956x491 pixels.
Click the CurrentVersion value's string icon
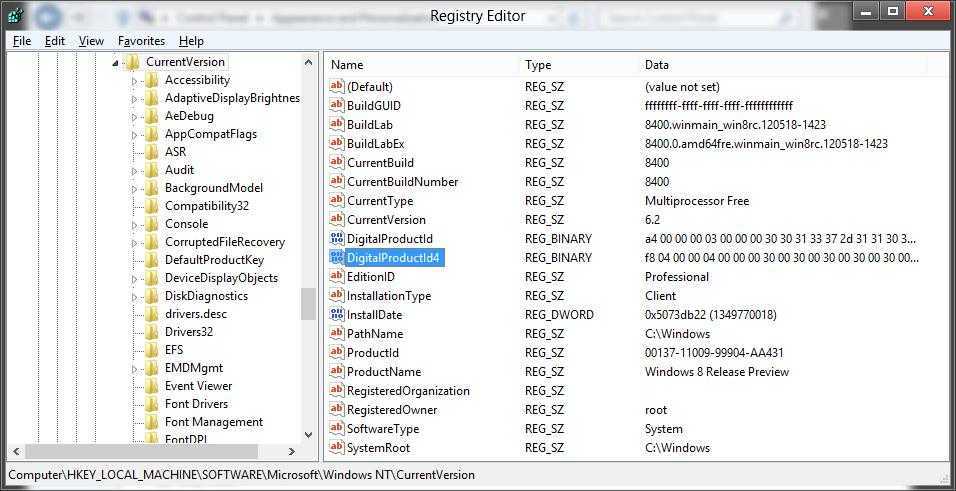pyautogui.click(x=337, y=219)
